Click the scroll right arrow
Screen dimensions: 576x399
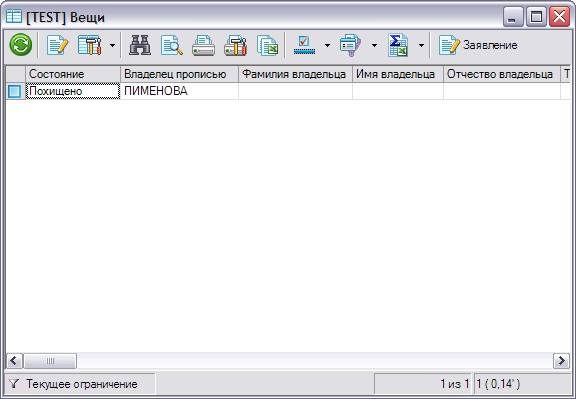561,361
